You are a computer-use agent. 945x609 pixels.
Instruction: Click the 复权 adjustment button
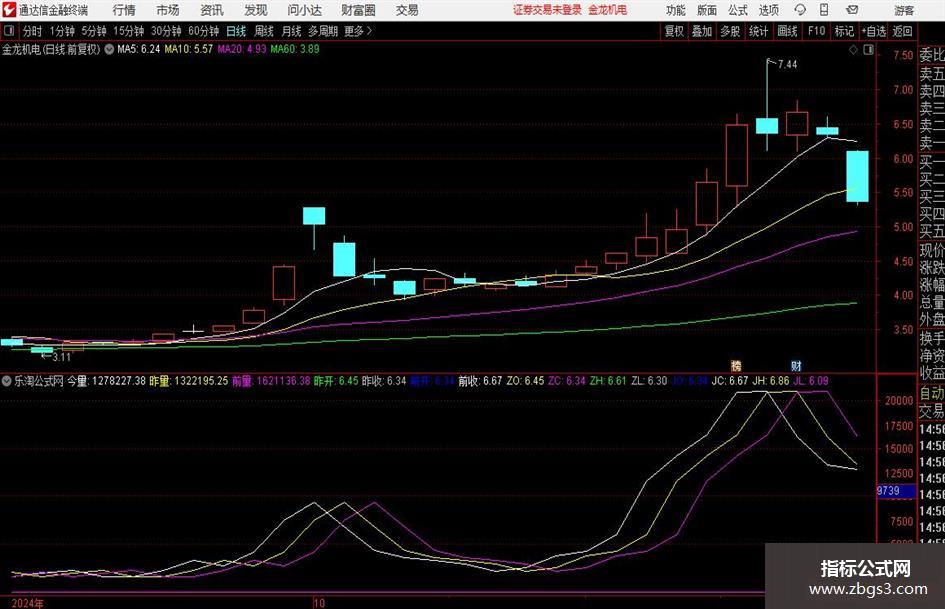pos(674,31)
